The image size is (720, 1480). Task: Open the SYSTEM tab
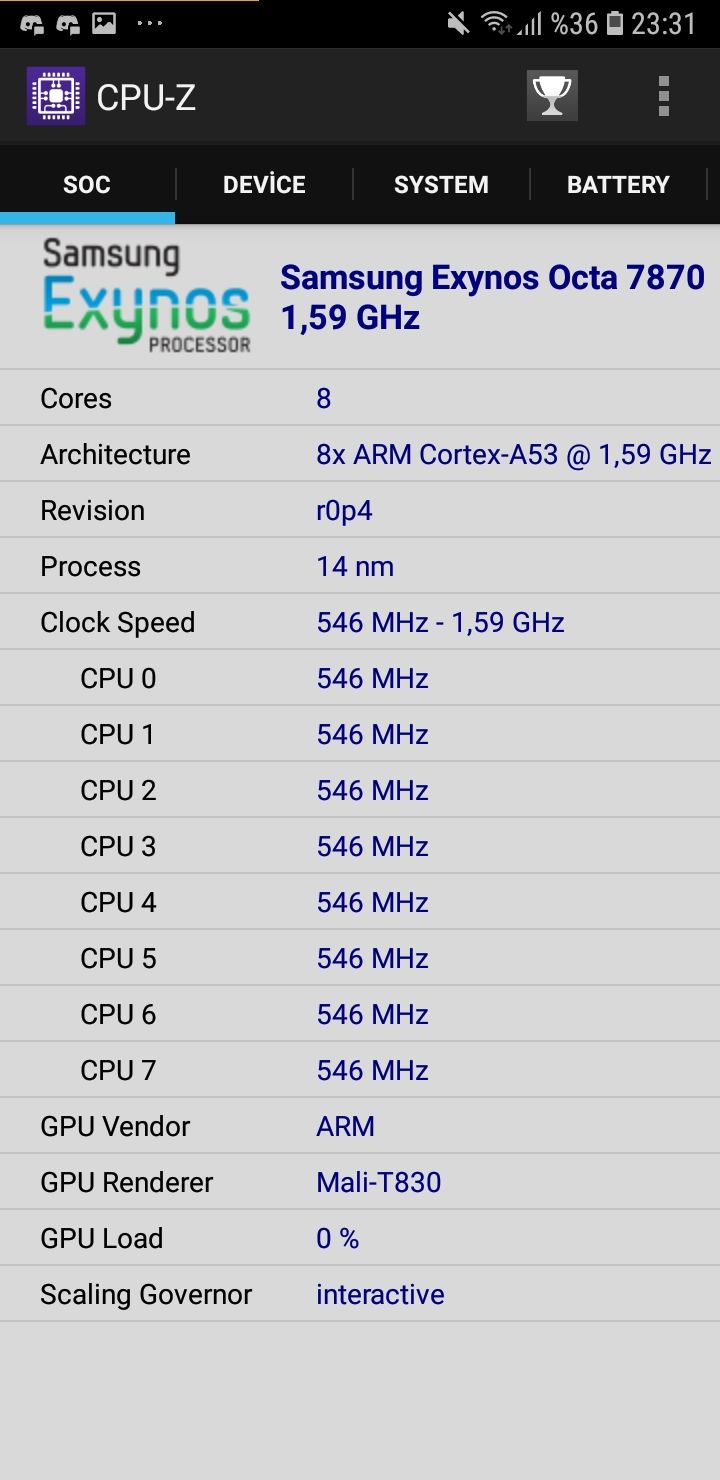(x=441, y=185)
